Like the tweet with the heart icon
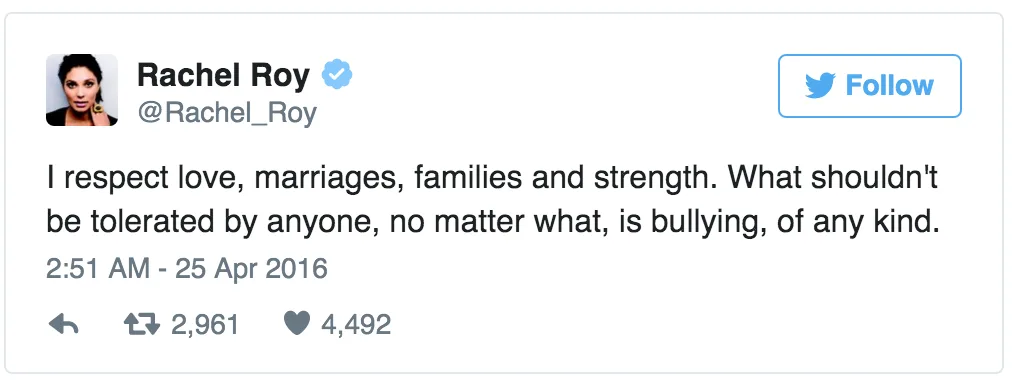 (x=297, y=324)
